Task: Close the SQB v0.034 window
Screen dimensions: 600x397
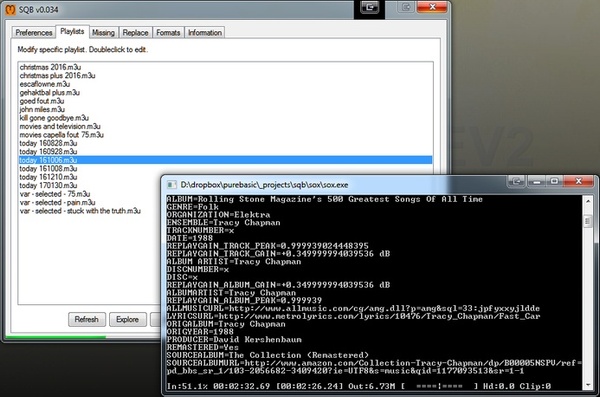Action: coord(432,7)
